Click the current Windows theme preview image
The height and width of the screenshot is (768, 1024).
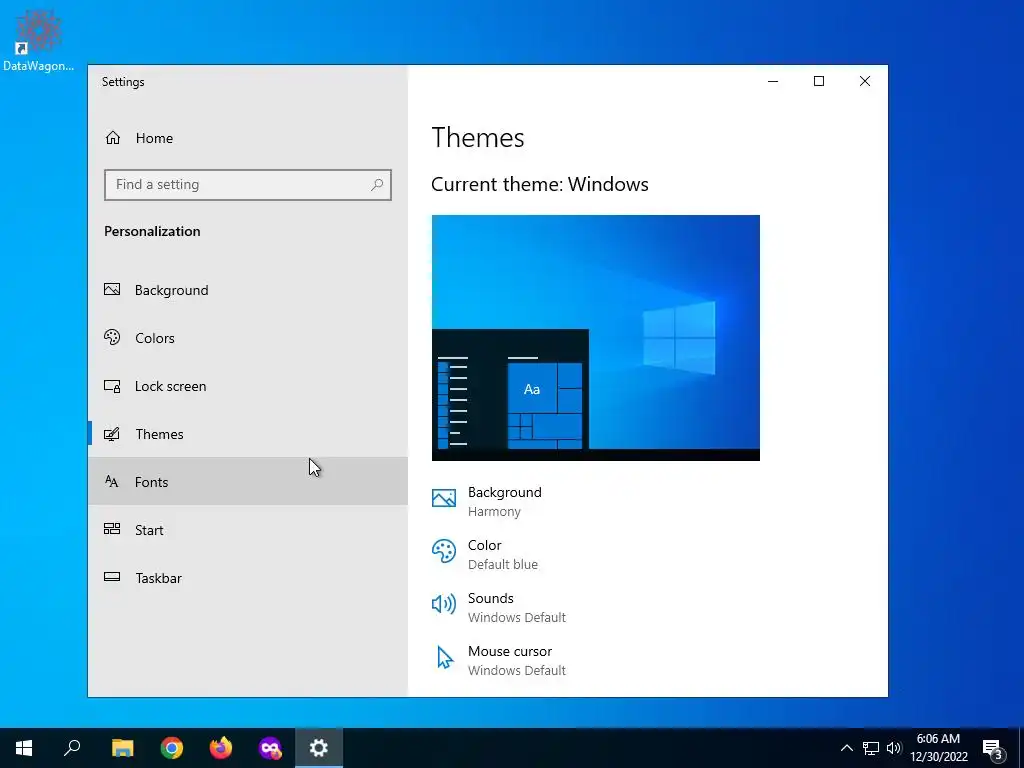pyautogui.click(x=596, y=338)
